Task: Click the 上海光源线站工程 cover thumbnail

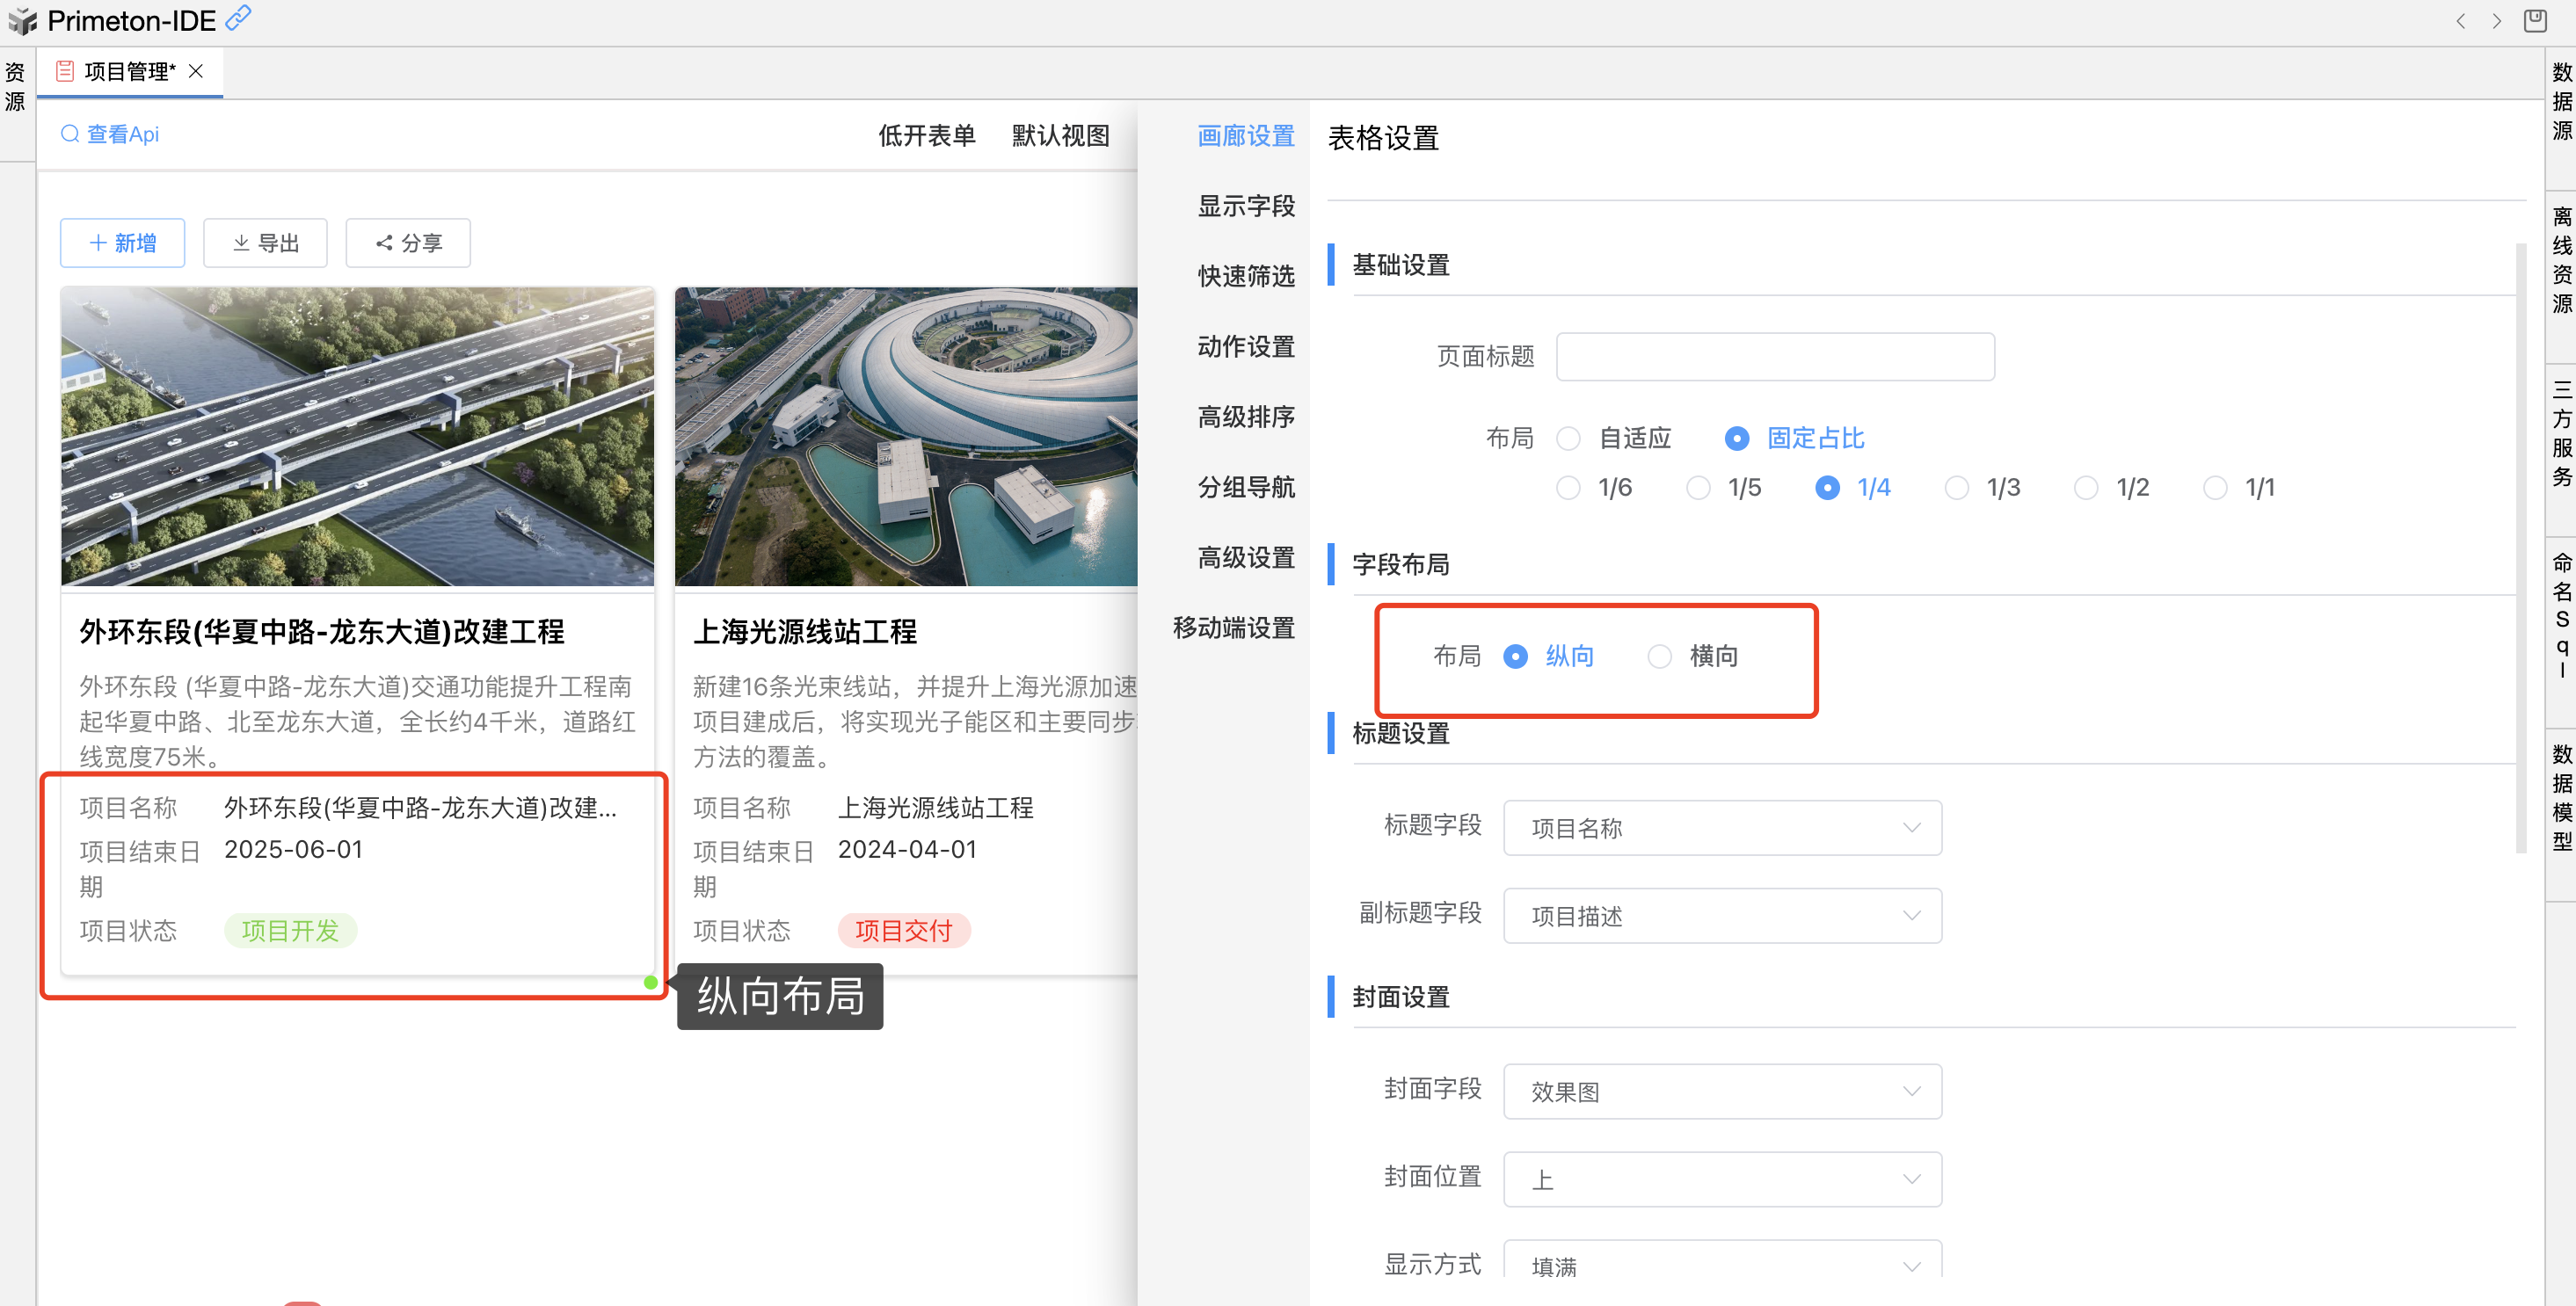Action: tap(906, 437)
